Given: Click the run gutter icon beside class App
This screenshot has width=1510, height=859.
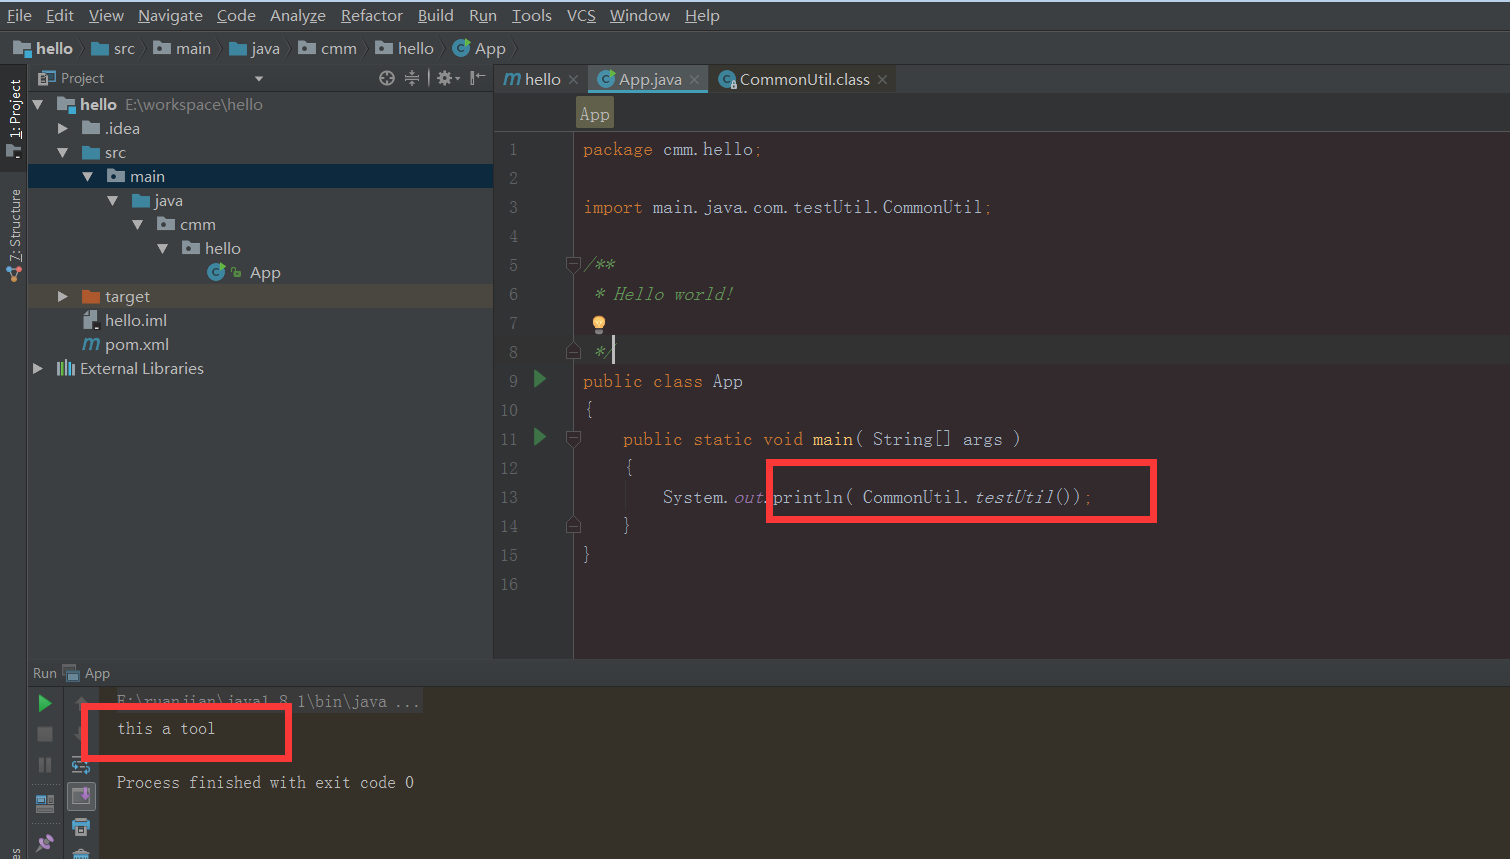Looking at the screenshot, I should [540, 379].
